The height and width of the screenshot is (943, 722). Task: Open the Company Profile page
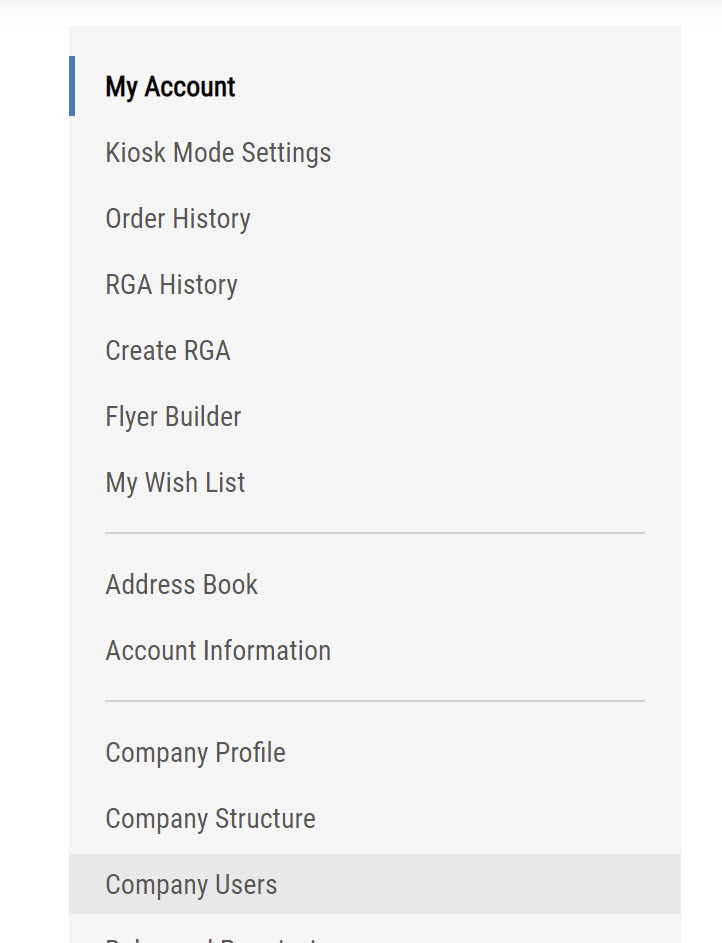pos(195,753)
